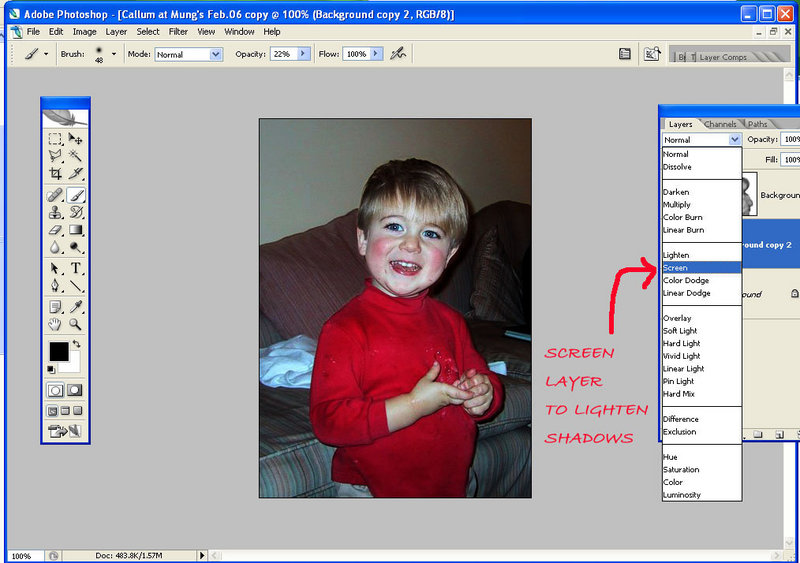The height and width of the screenshot is (563, 800).
Task: Select the Zoom tool
Action: [76, 324]
